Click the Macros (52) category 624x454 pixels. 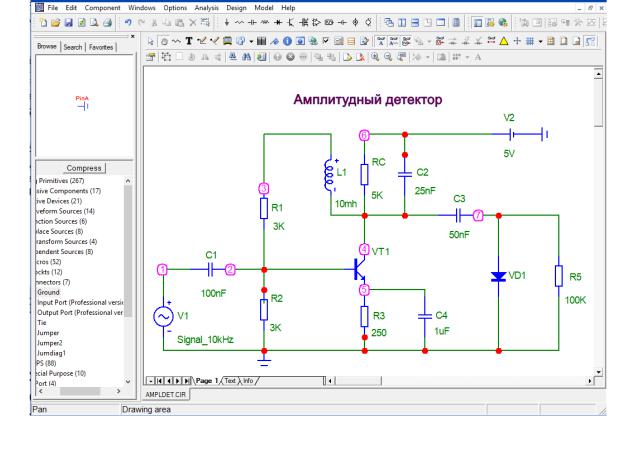pos(49,262)
